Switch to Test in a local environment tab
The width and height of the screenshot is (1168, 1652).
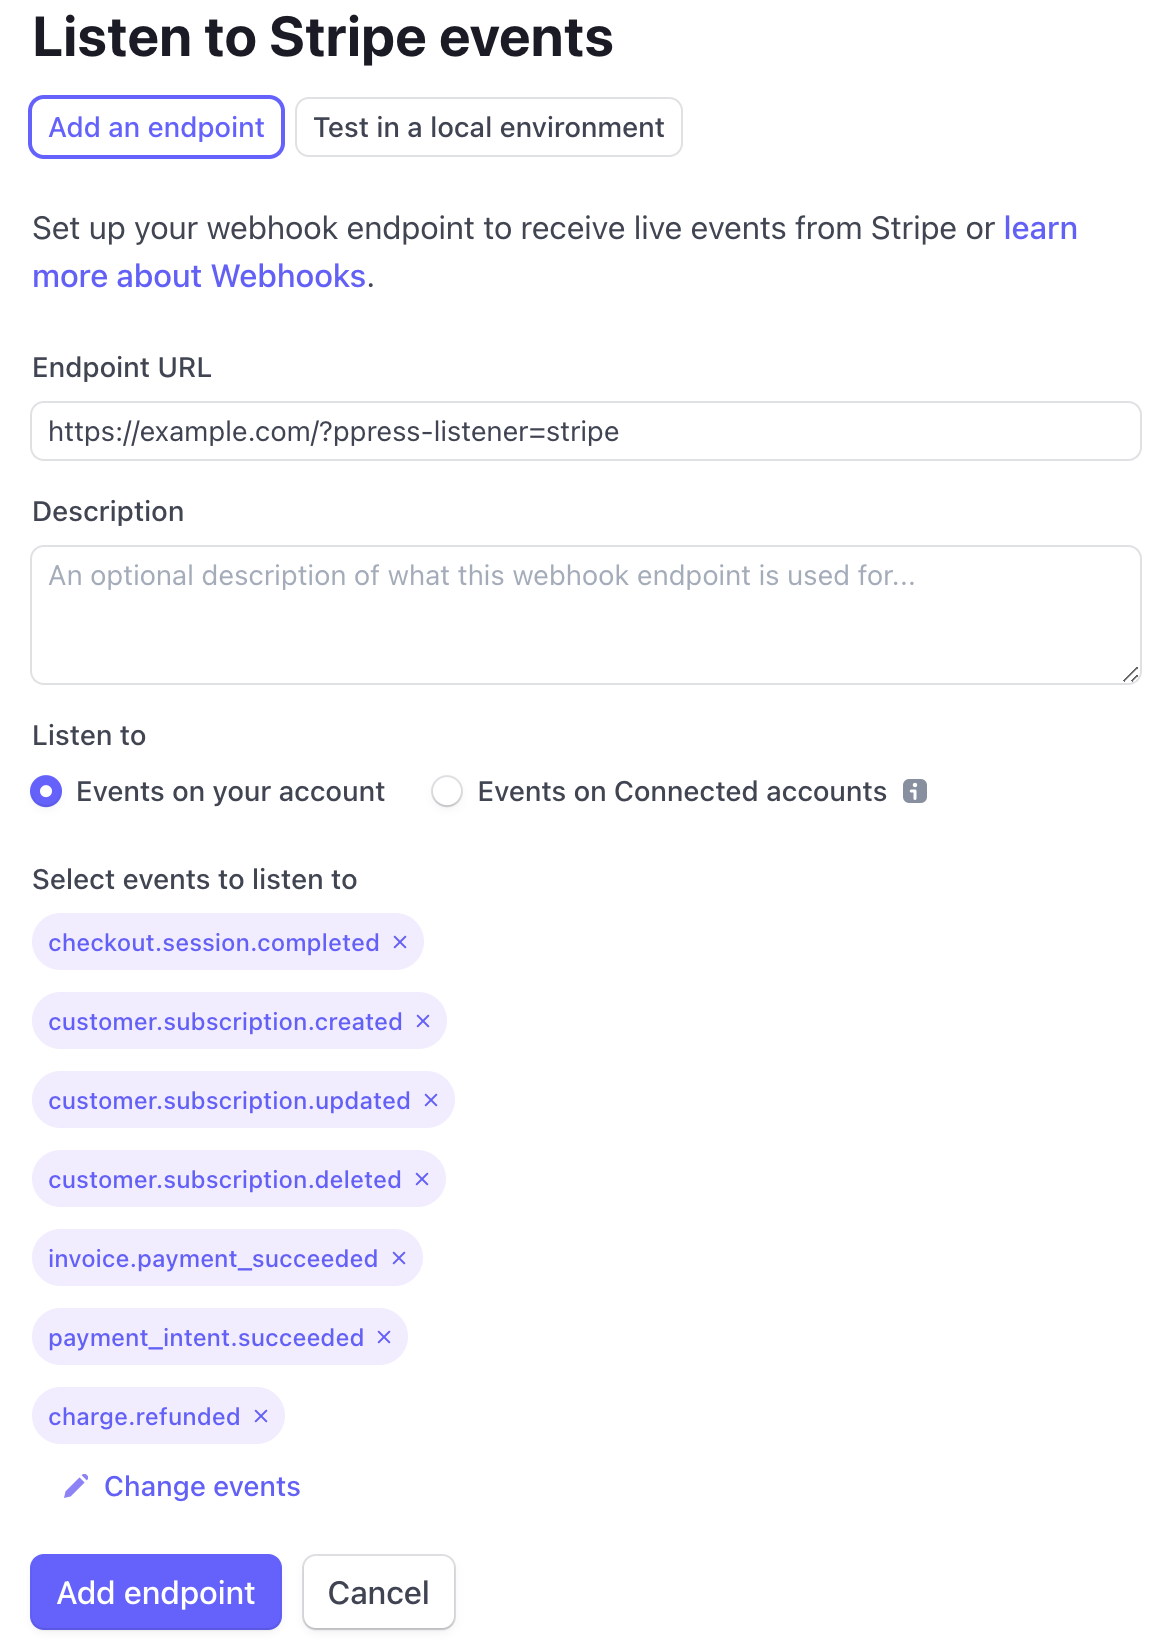click(x=489, y=127)
